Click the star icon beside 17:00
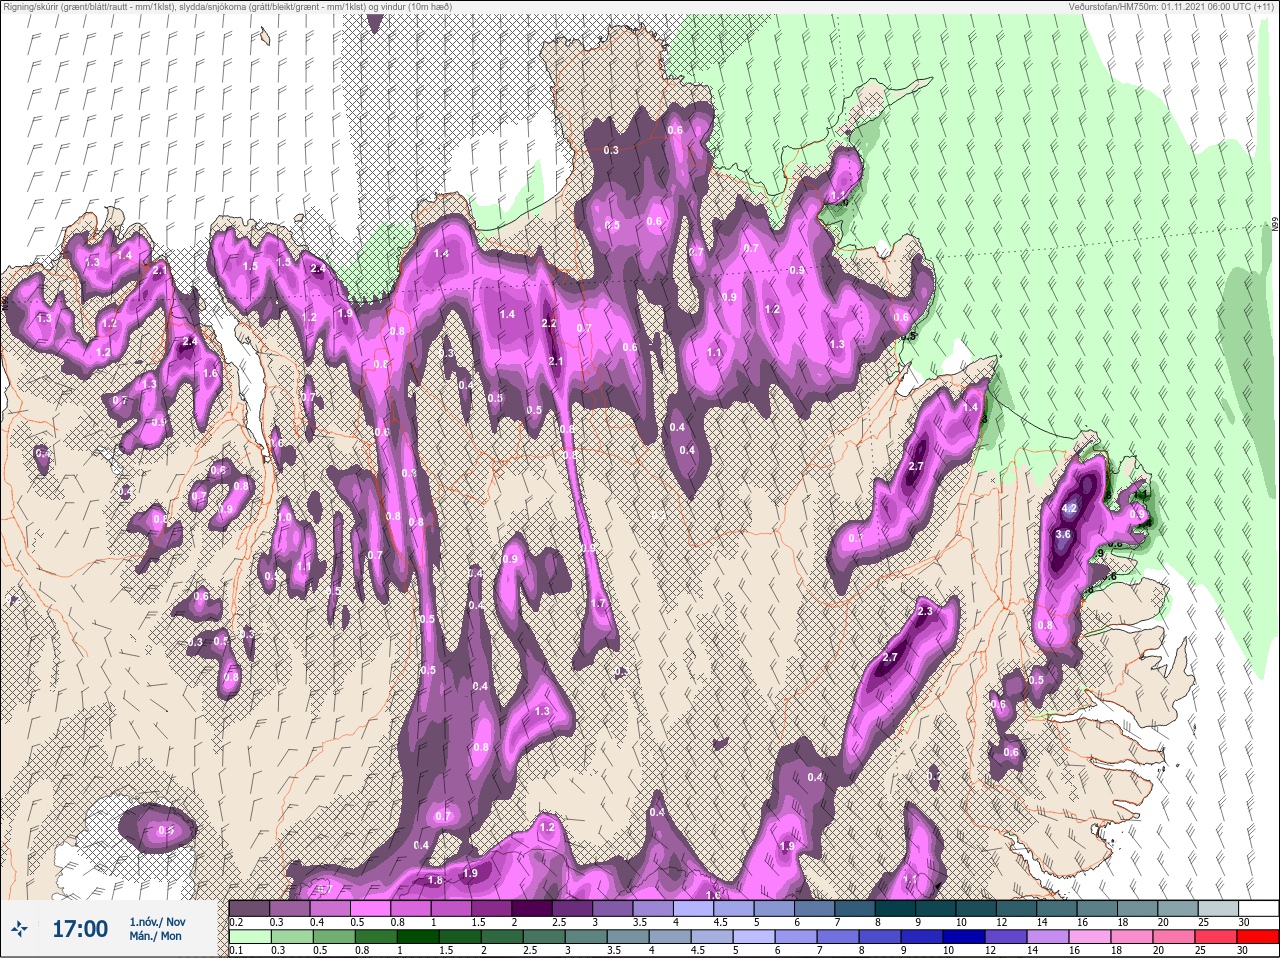The height and width of the screenshot is (958, 1280). click(20, 929)
